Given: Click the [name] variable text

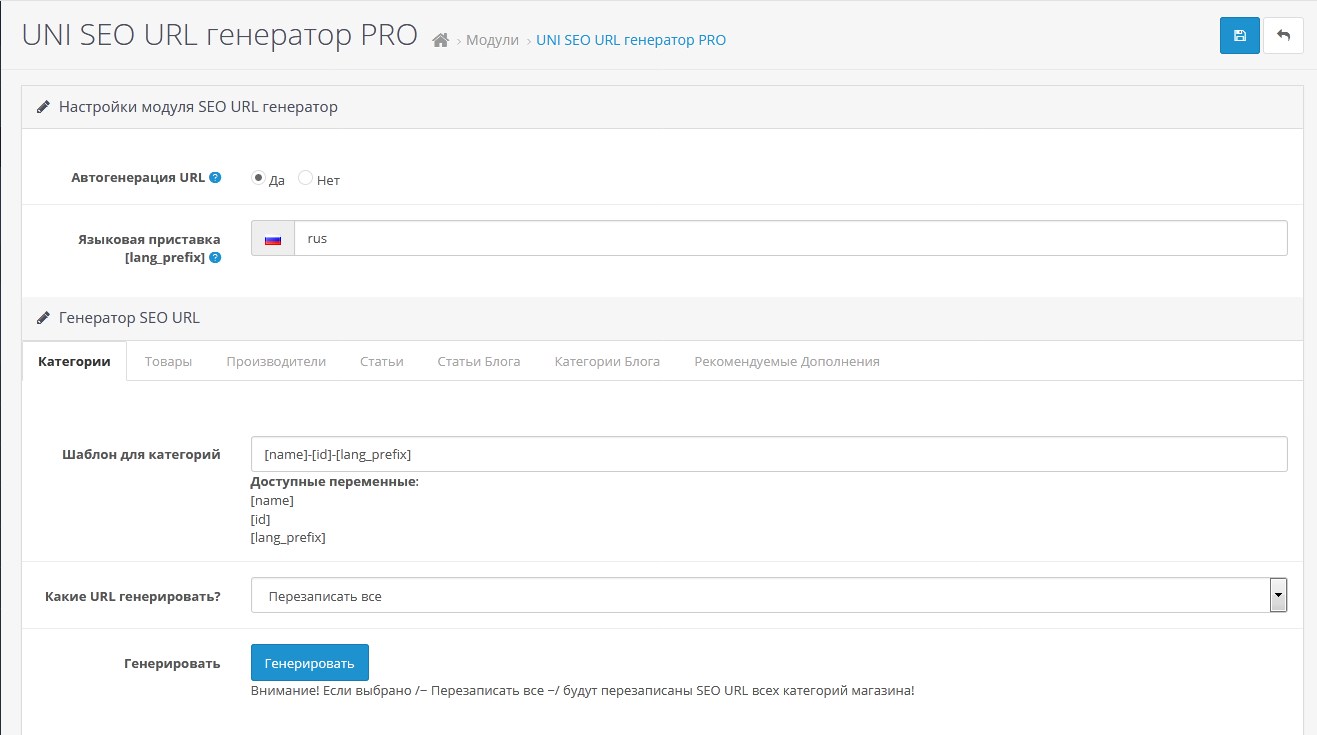Looking at the screenshot, I should tap(272, 501).
